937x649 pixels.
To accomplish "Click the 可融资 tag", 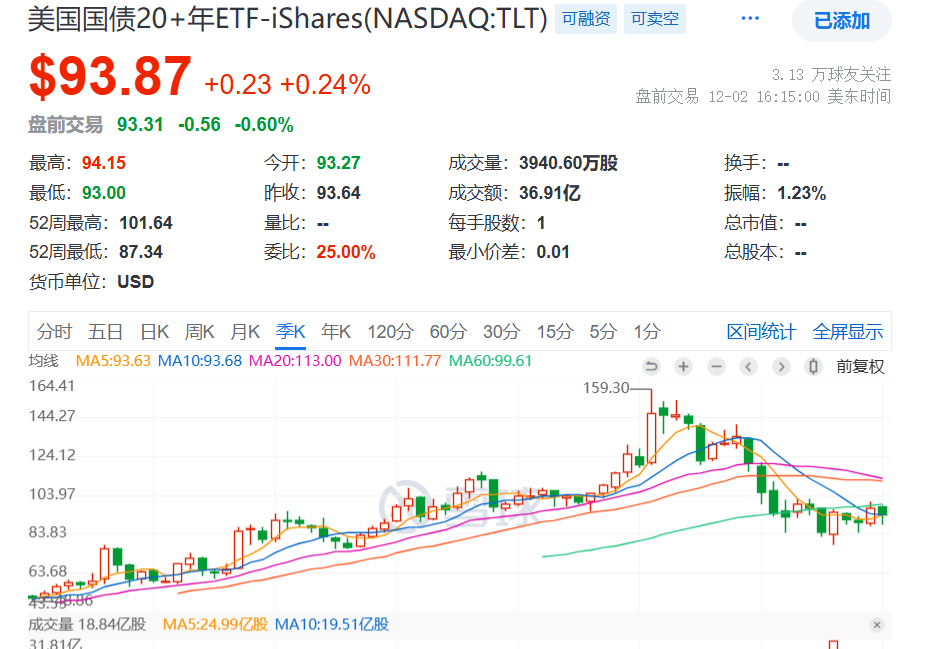I will point(586,19).
